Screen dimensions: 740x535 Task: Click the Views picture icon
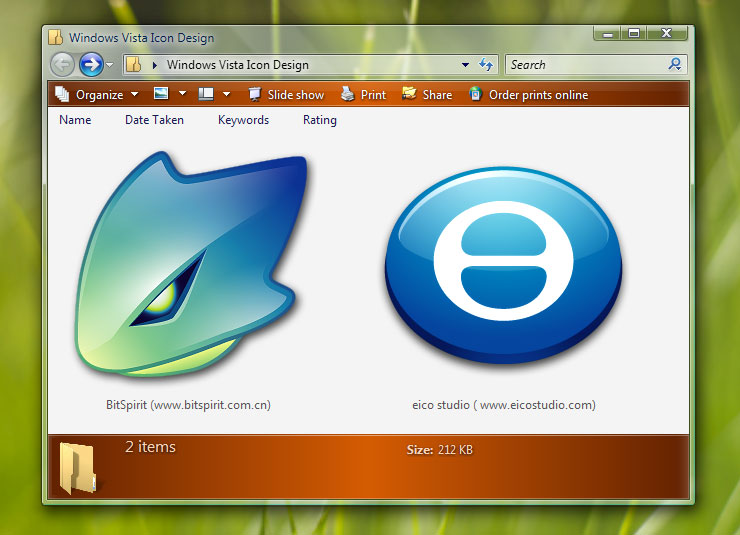(x=161, y=93)
